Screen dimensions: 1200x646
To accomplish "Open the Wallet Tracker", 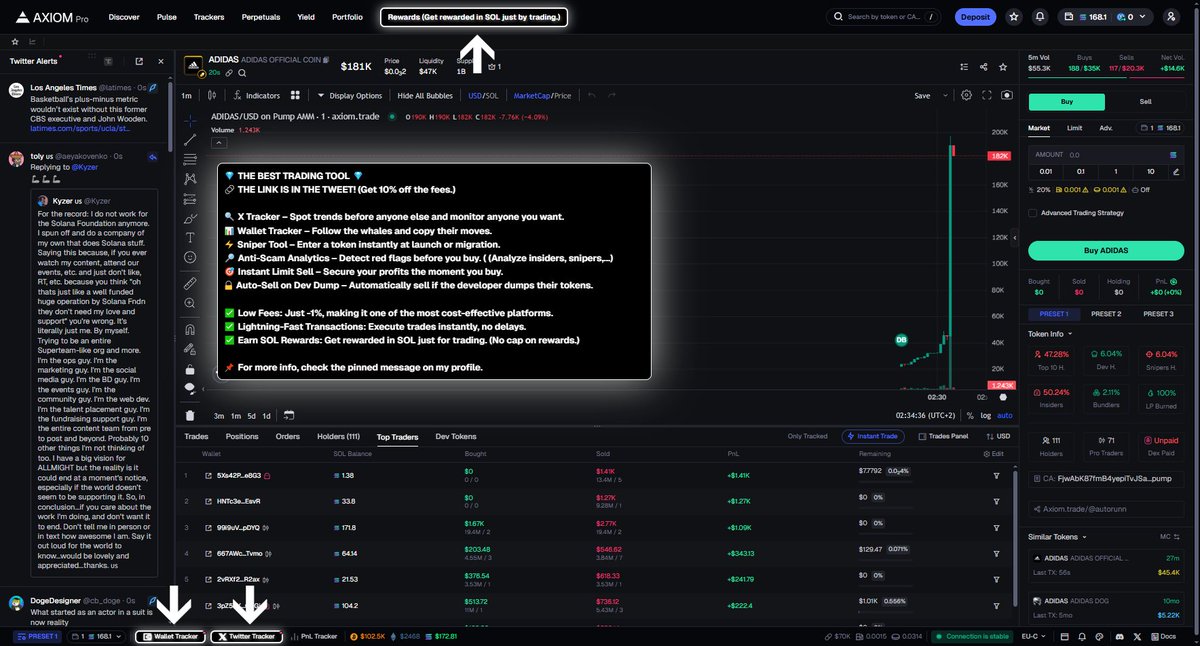I will pyautogui.click(x=171, y=636).
